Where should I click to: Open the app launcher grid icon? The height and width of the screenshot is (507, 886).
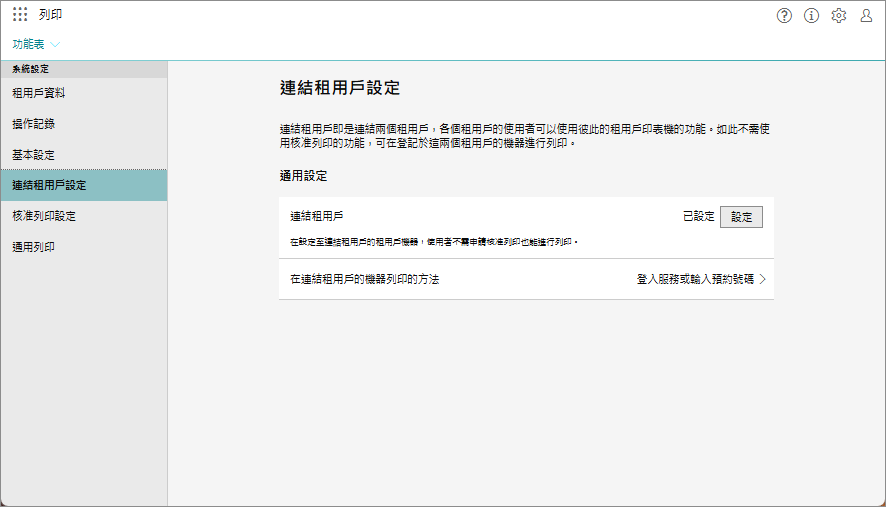(x=20, y=15)
